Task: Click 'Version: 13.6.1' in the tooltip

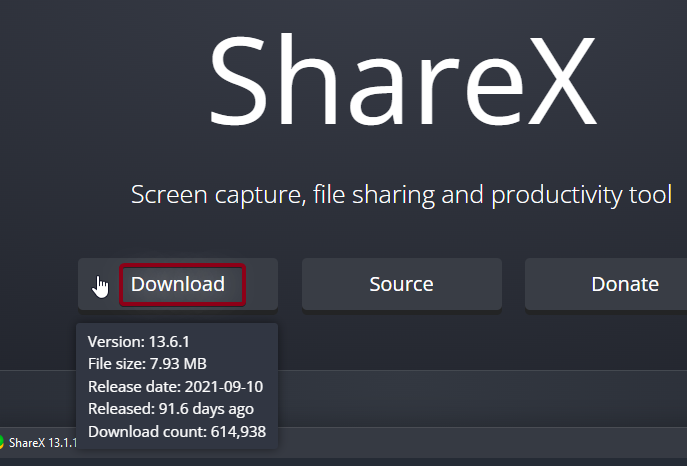Action: coord(139,342)
